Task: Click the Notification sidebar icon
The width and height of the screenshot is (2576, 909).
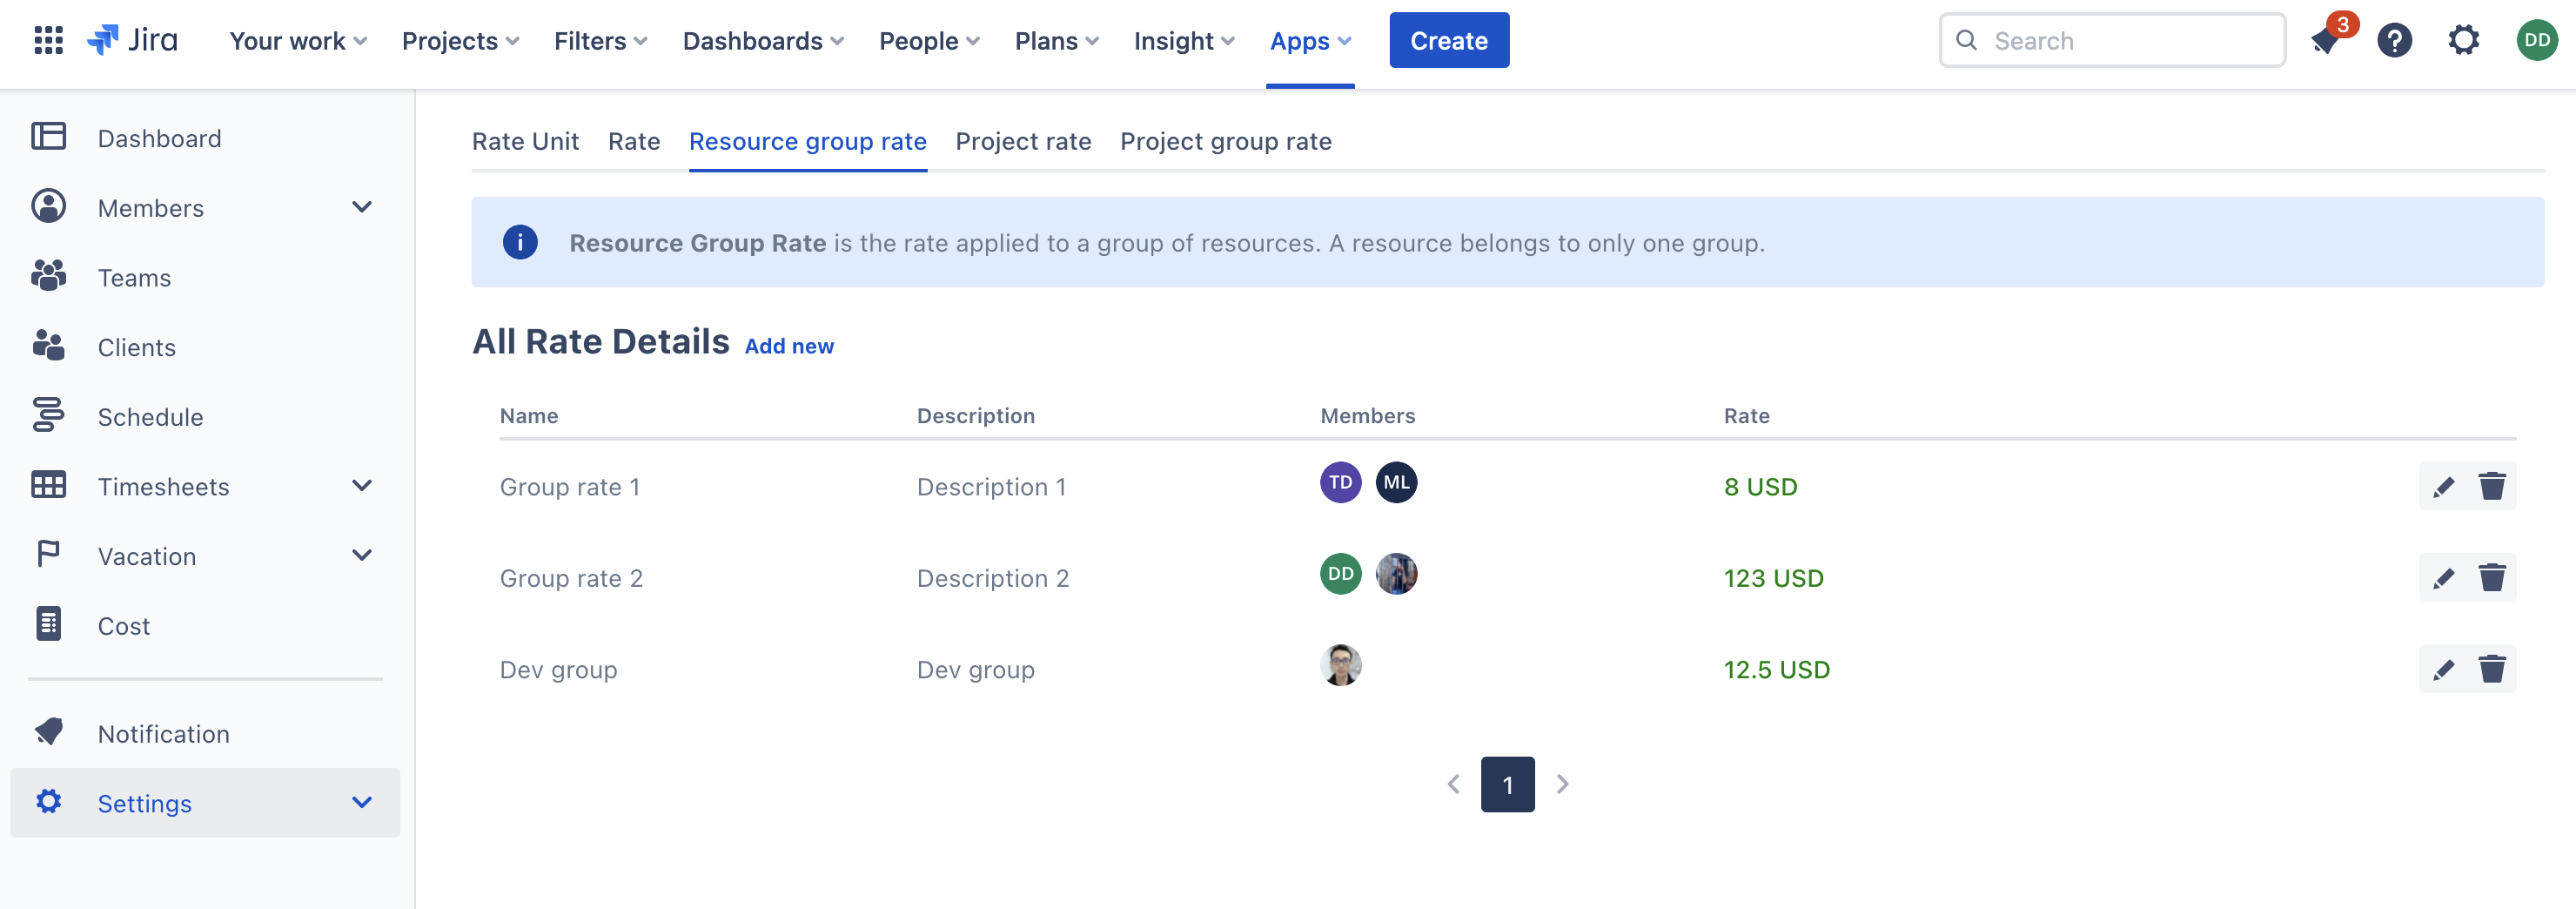Action: [x=48, y=732]
